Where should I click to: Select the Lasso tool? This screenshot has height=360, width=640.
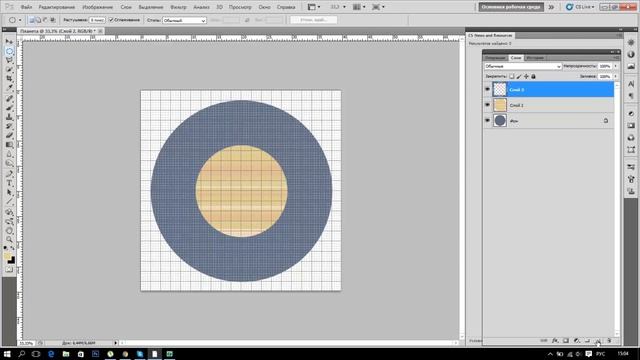point(9,60)
